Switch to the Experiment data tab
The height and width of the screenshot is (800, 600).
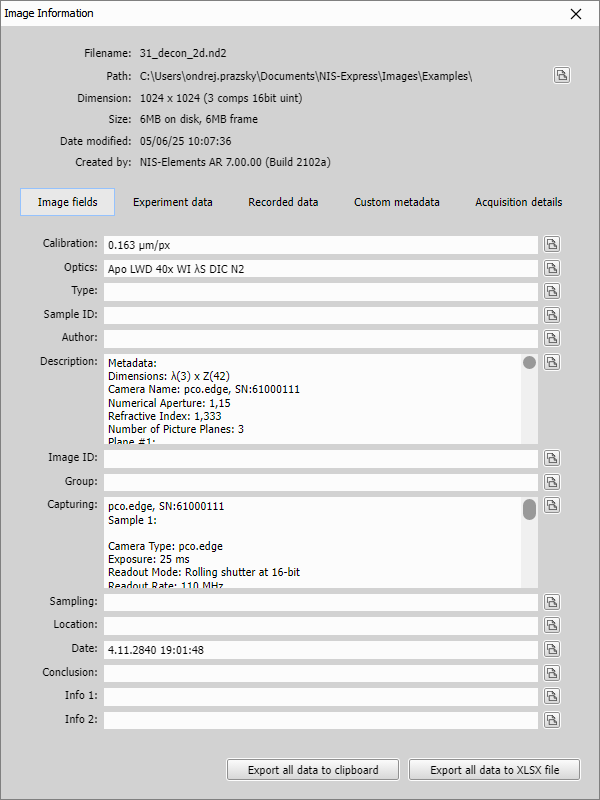click(x=173, y=202)
